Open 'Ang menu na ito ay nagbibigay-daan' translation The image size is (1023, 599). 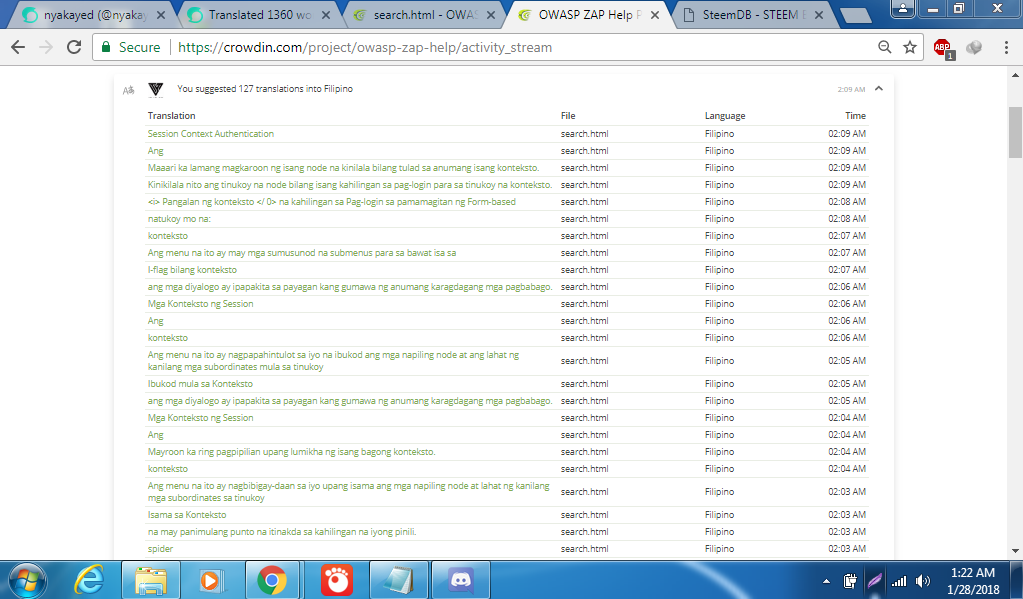tap(348, 491)
